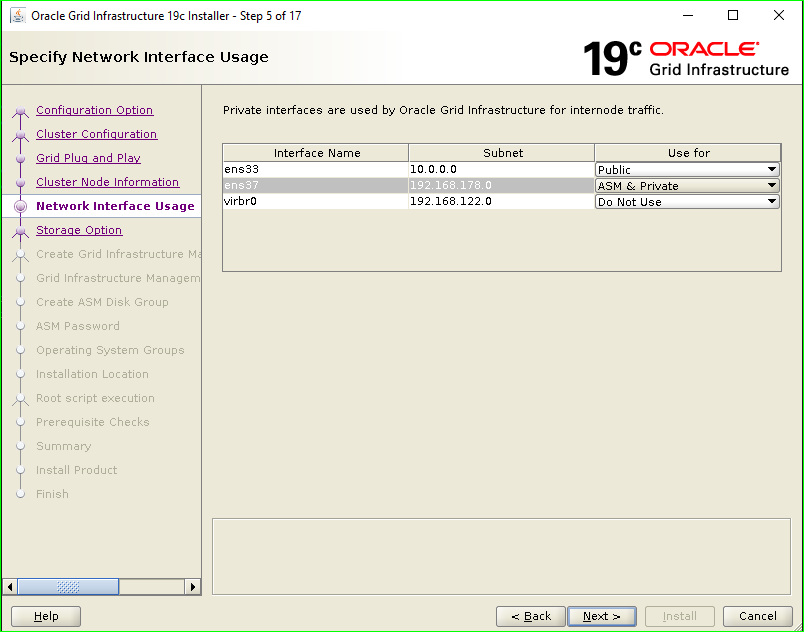The width and height of the screenshot is (804, 632).
Task: Click Network Interface Usage current step icon
Action: 21,206
